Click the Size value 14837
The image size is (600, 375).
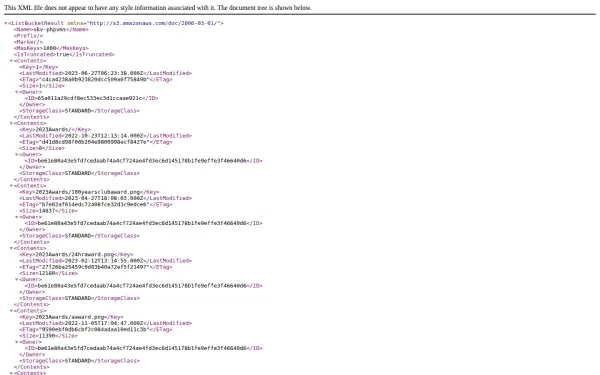click(x=48, y=211)
